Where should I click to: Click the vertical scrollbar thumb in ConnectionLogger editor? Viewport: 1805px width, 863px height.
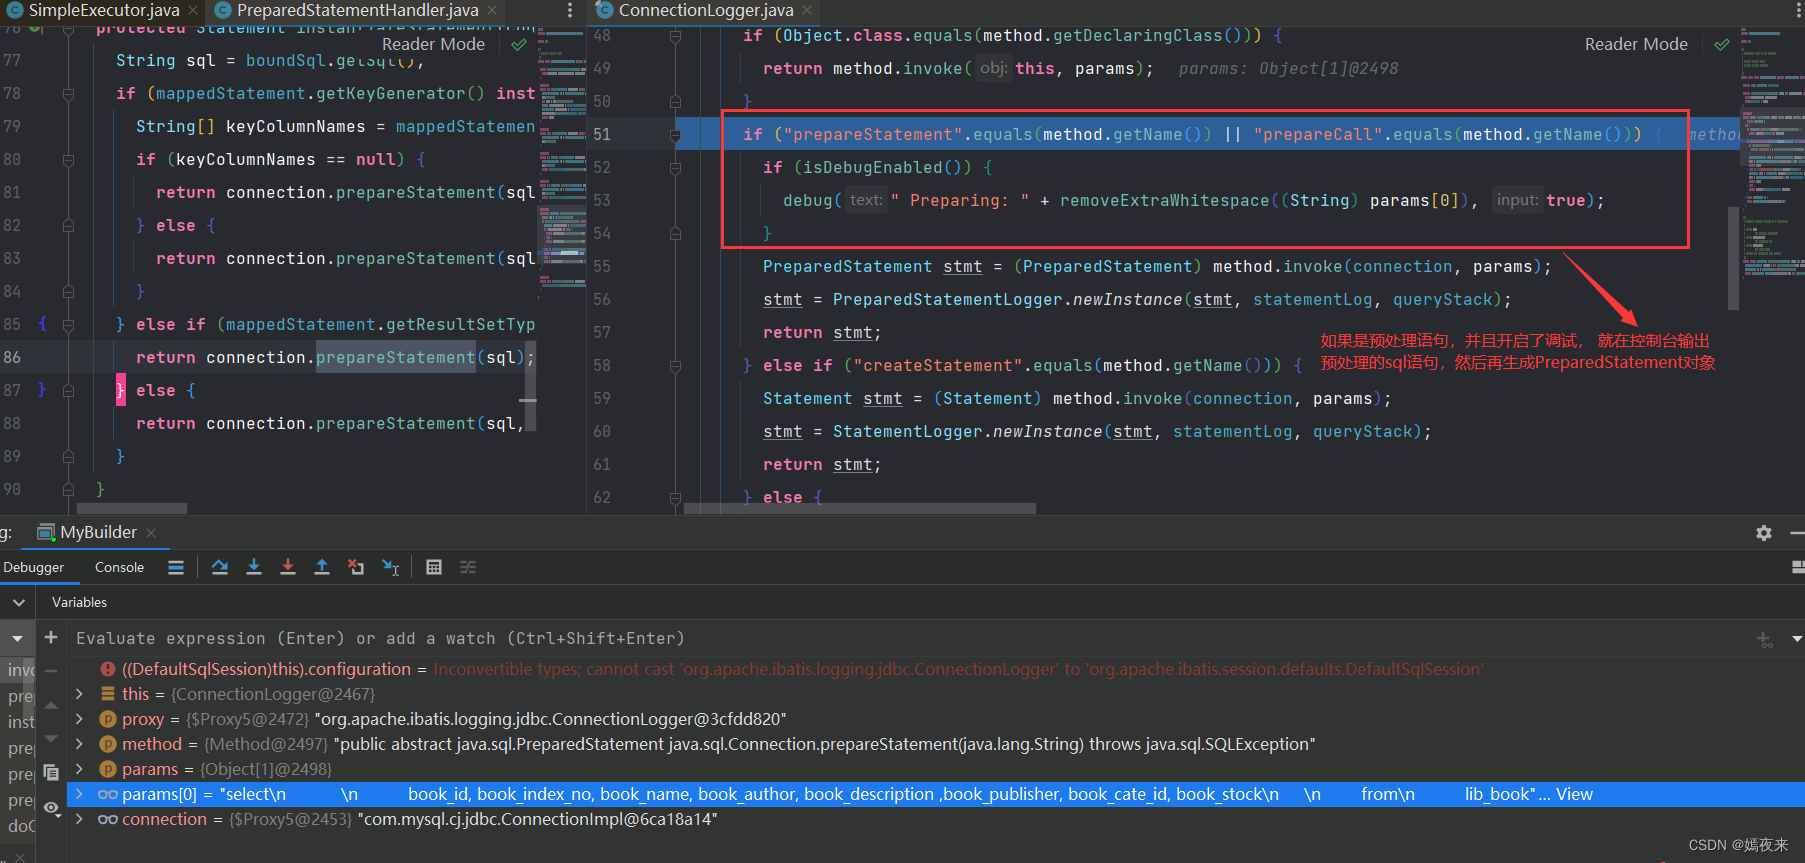(1733, 258)
